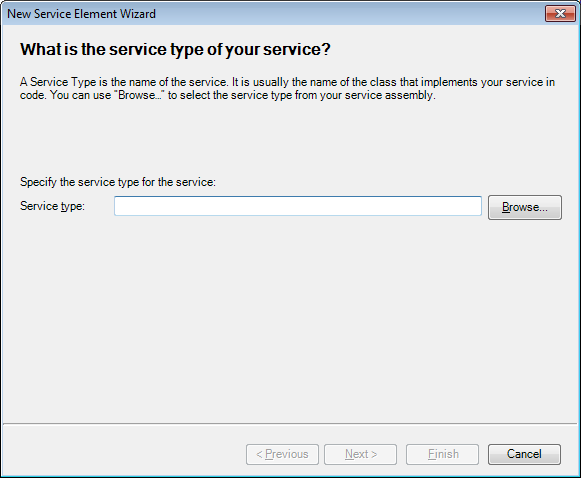Click the disabled Finish button
581x478 pixels.
(x=442, y=454)
